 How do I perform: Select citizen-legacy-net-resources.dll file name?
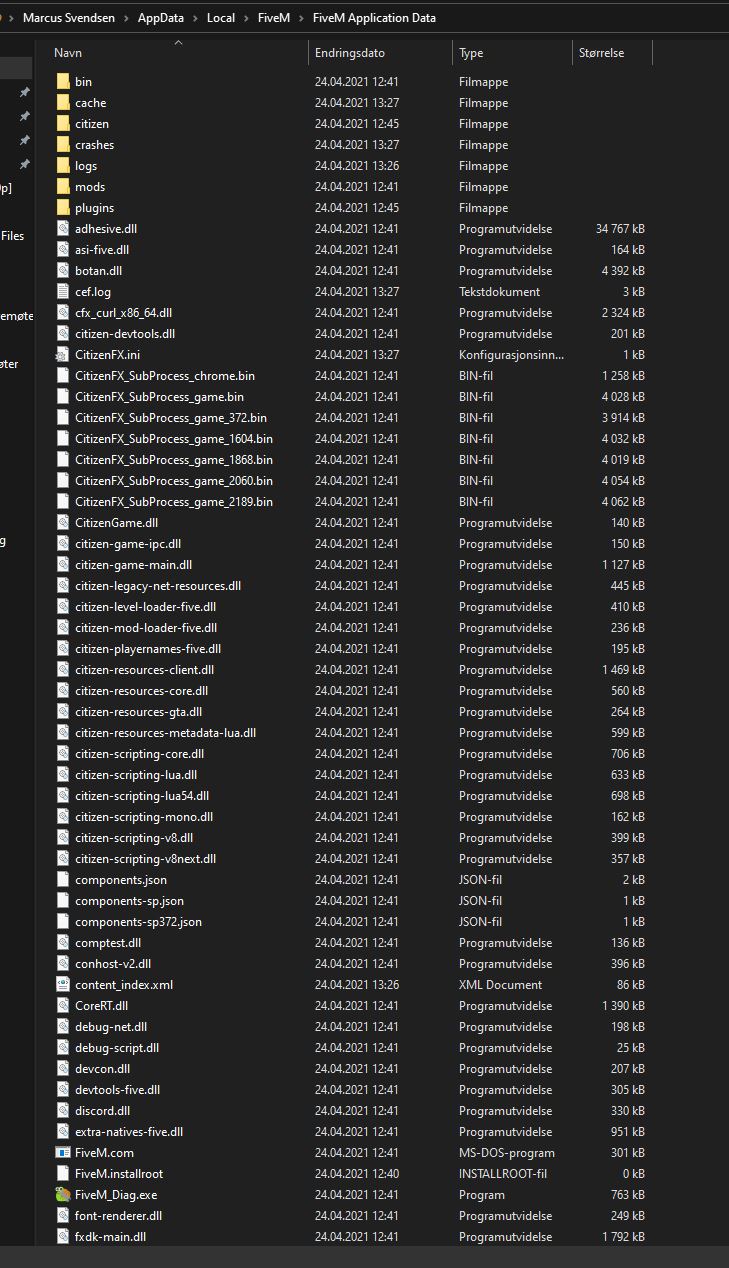click(158, 586)
